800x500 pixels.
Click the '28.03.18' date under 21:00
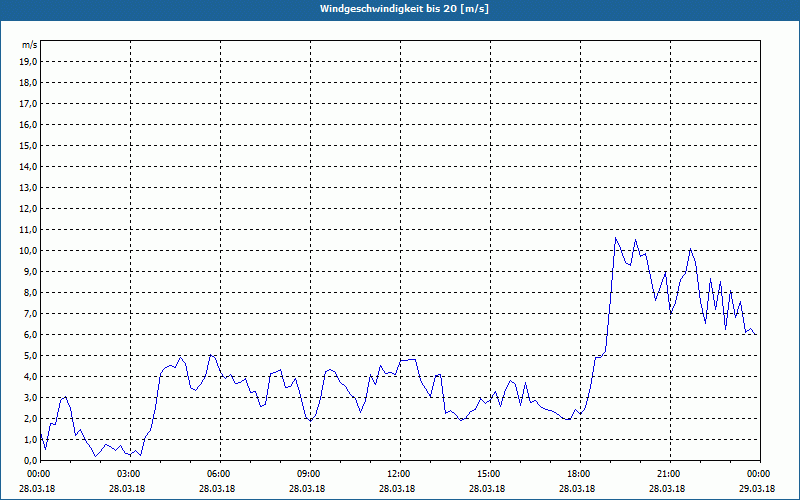point(667,489)
